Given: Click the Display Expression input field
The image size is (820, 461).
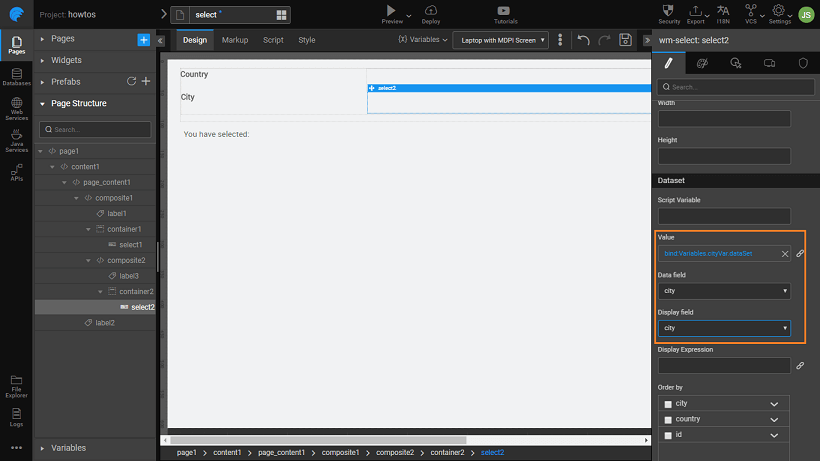Looking at the screenshot, I should pos(724,366).
